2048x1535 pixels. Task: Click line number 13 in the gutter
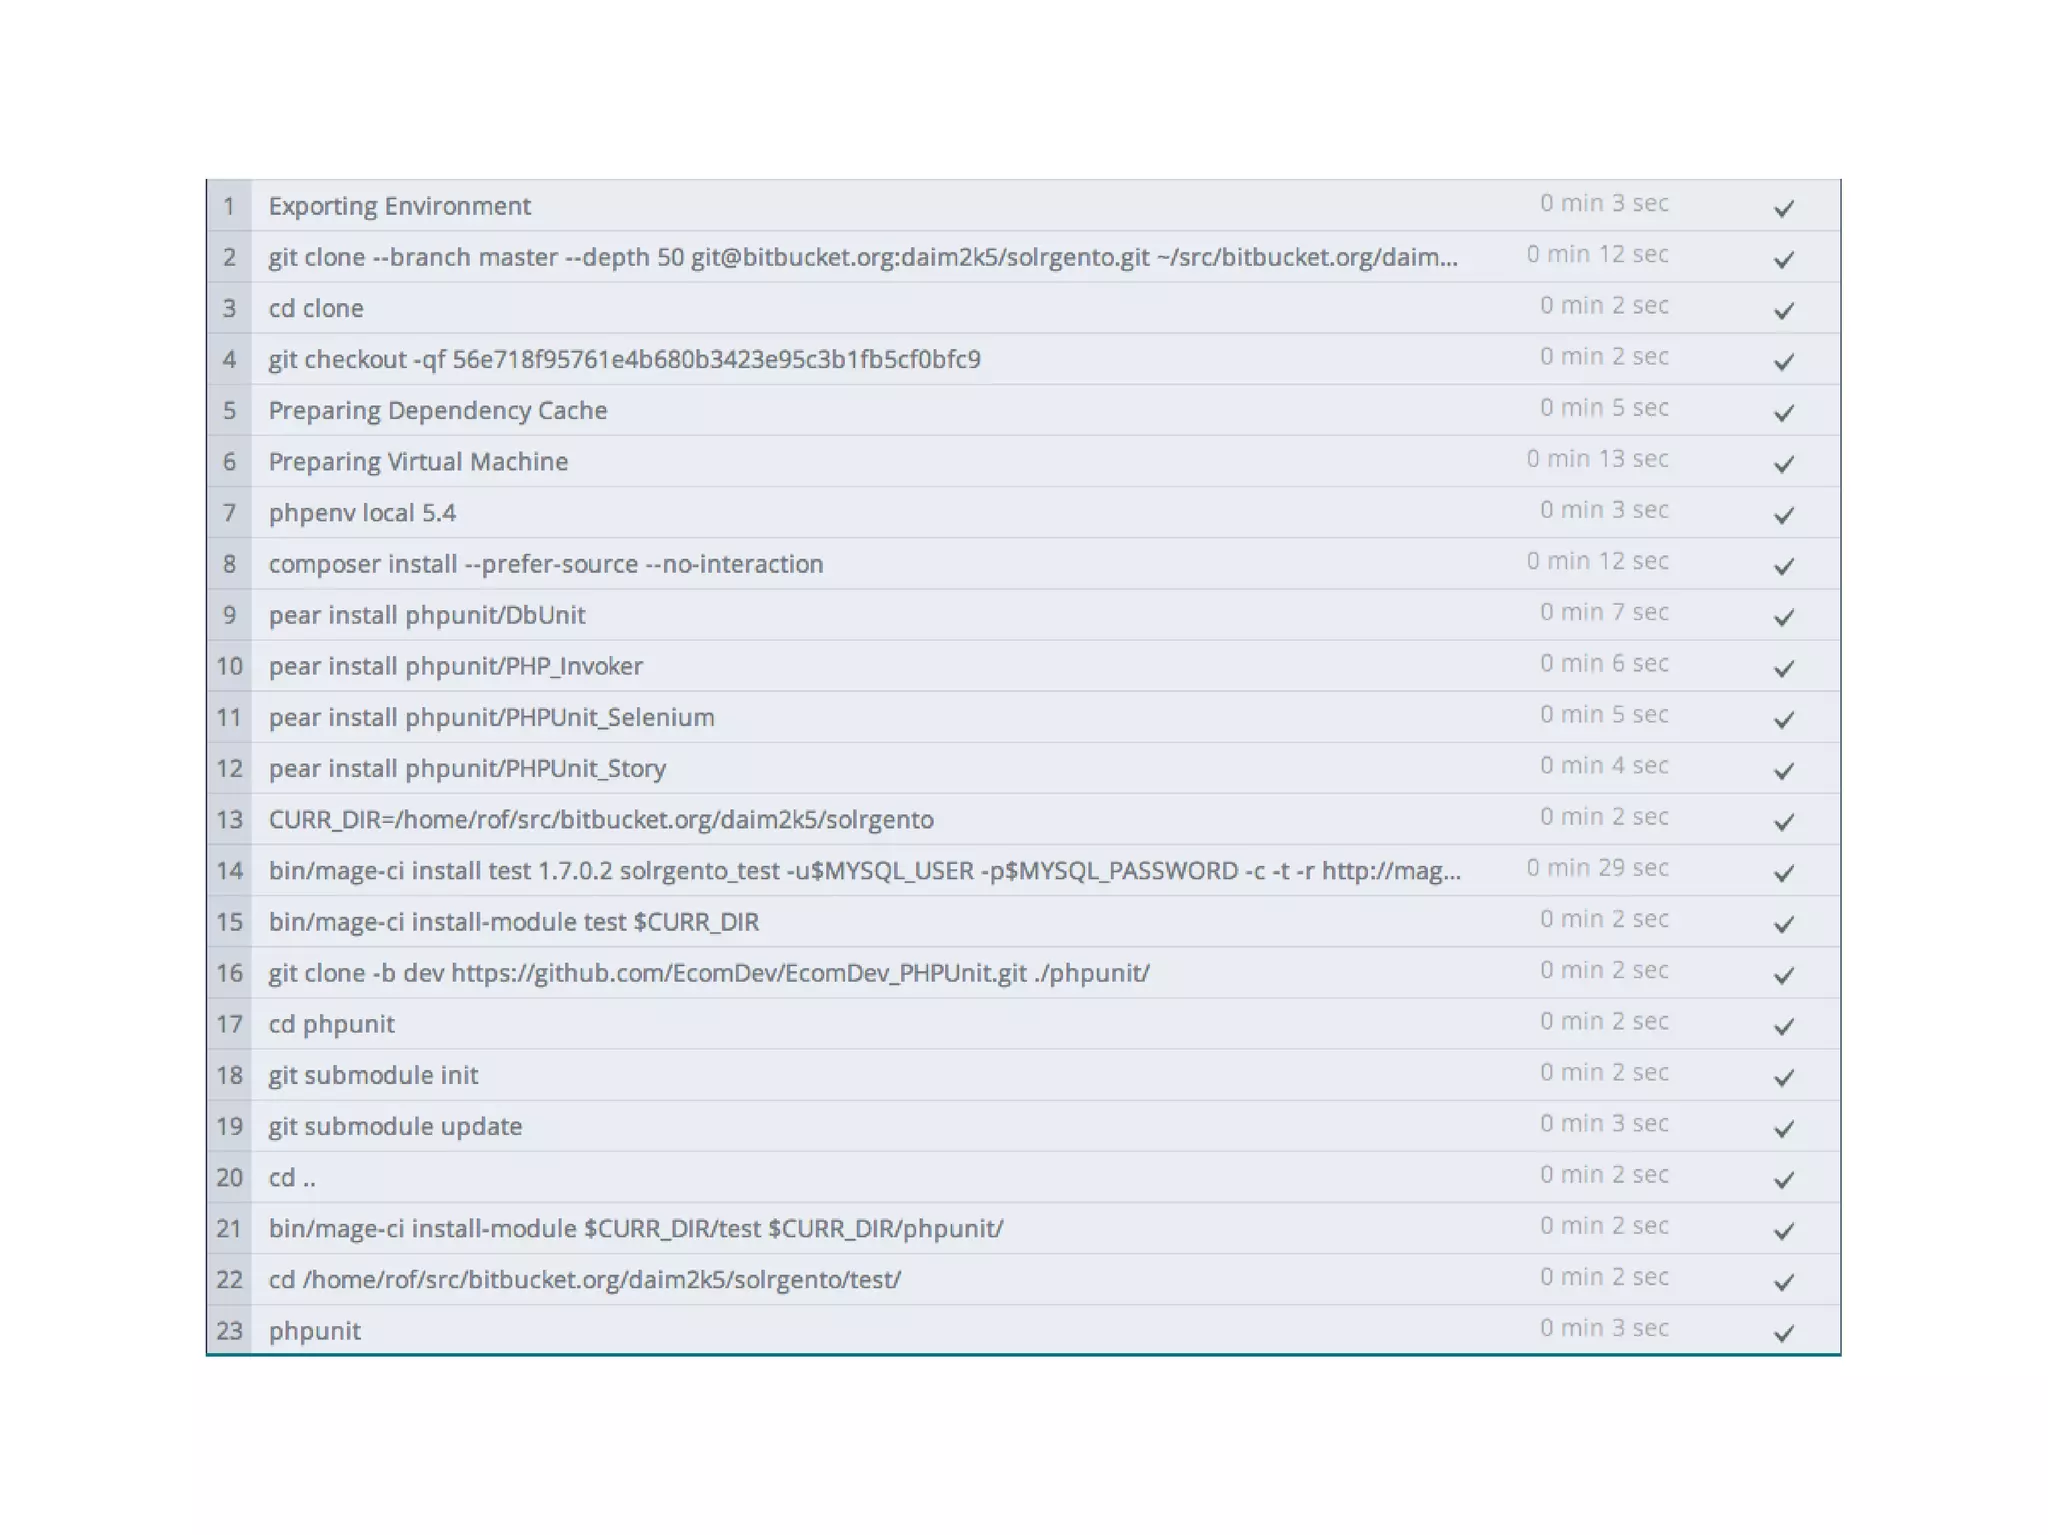point(229,820)
